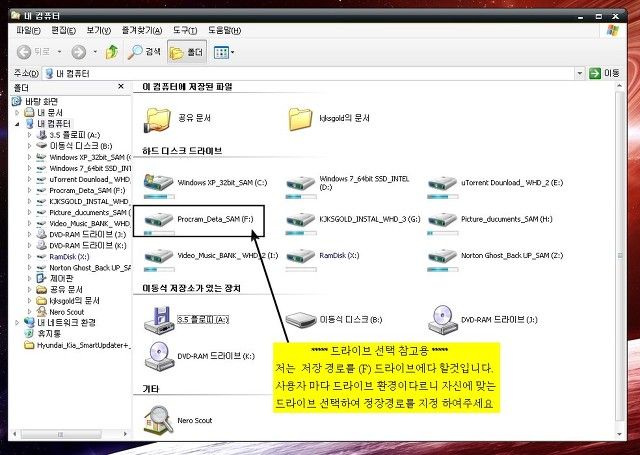This screenshot has height=455, width=640.
Task: Click folder pane horizontal scrollbar right arrow
Action: (125, 434)
